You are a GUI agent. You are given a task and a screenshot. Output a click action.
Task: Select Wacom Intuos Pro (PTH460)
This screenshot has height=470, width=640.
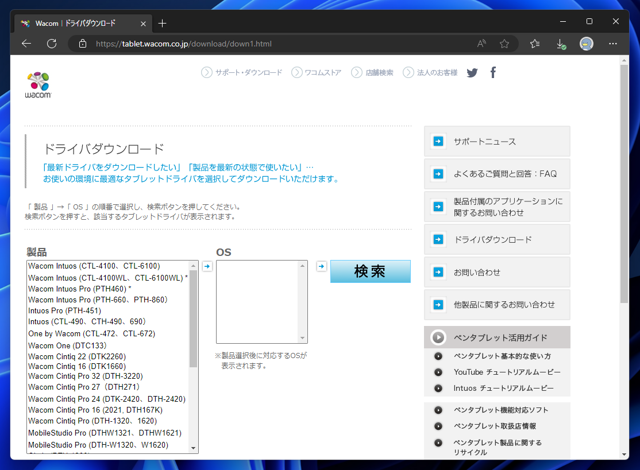(x=80, y=289)
